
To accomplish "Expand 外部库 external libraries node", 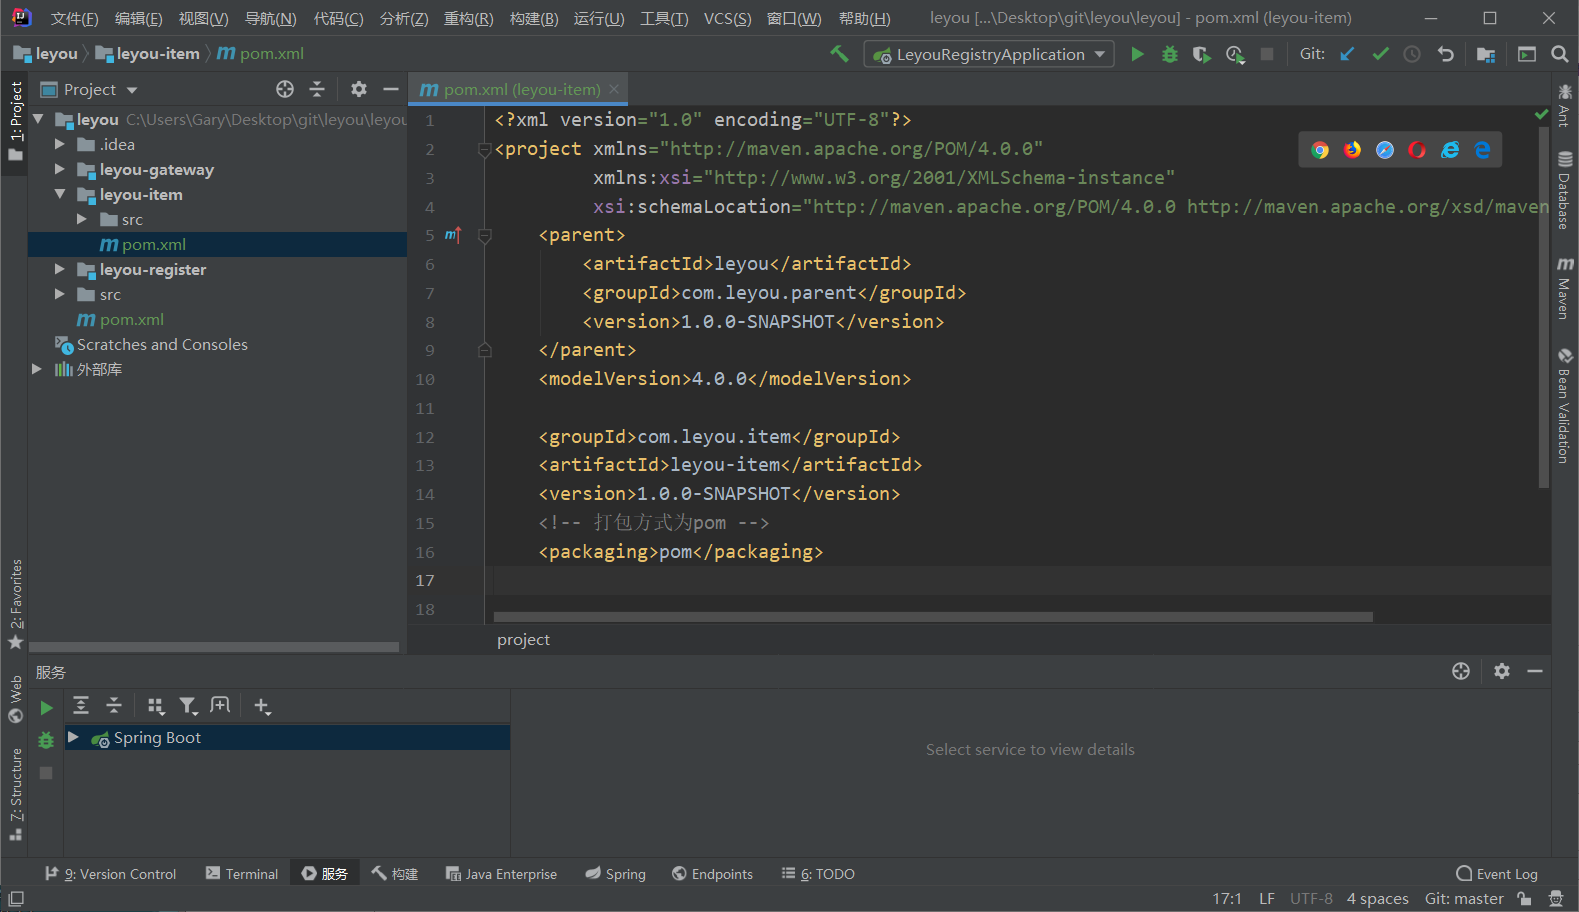I will [37, 369].
